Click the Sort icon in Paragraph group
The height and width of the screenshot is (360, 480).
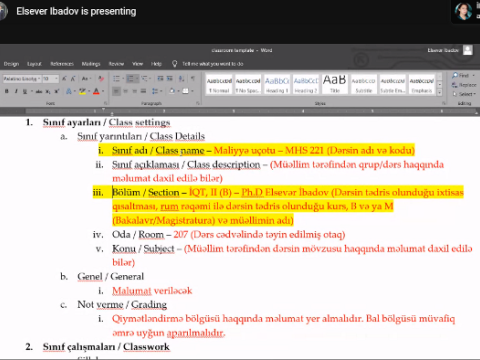pos(181,79)
